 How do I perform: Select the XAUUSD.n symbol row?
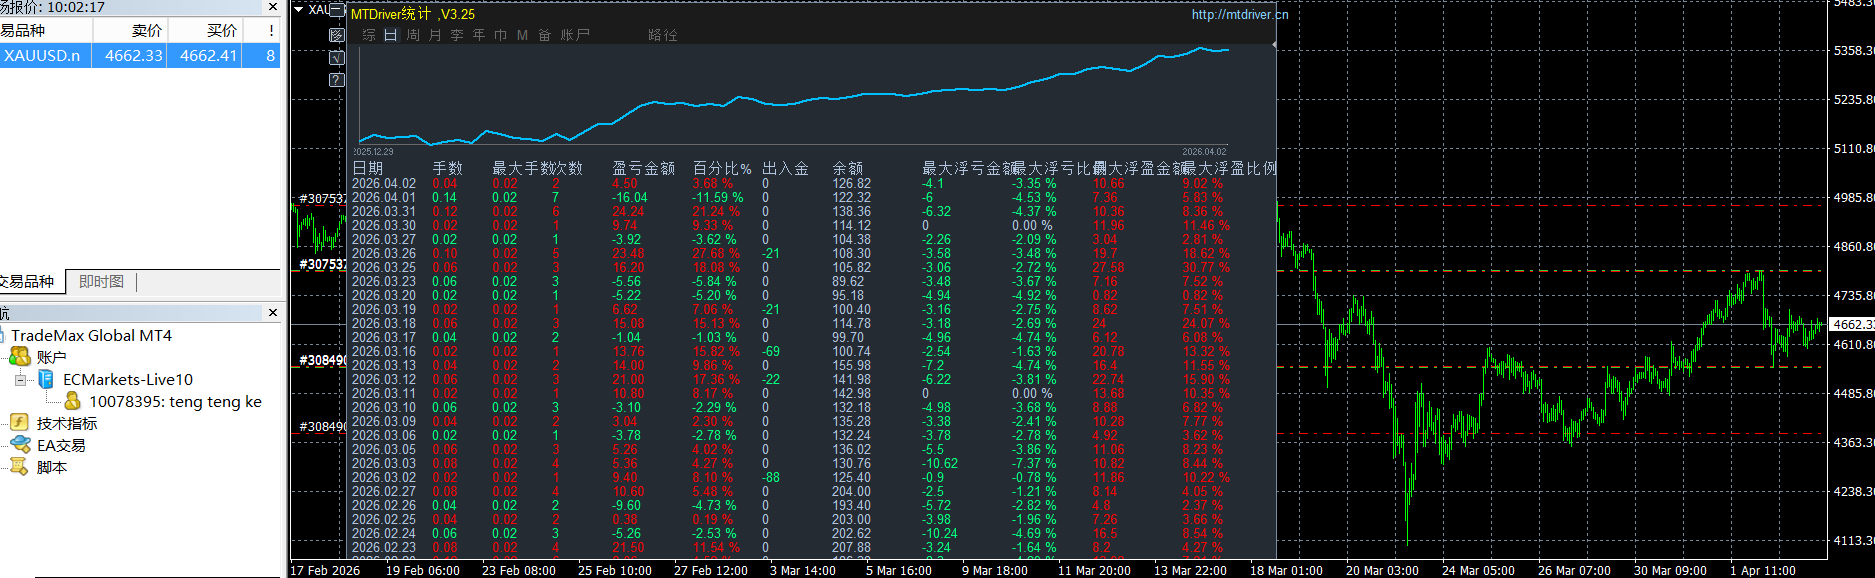tap(42, 56)
